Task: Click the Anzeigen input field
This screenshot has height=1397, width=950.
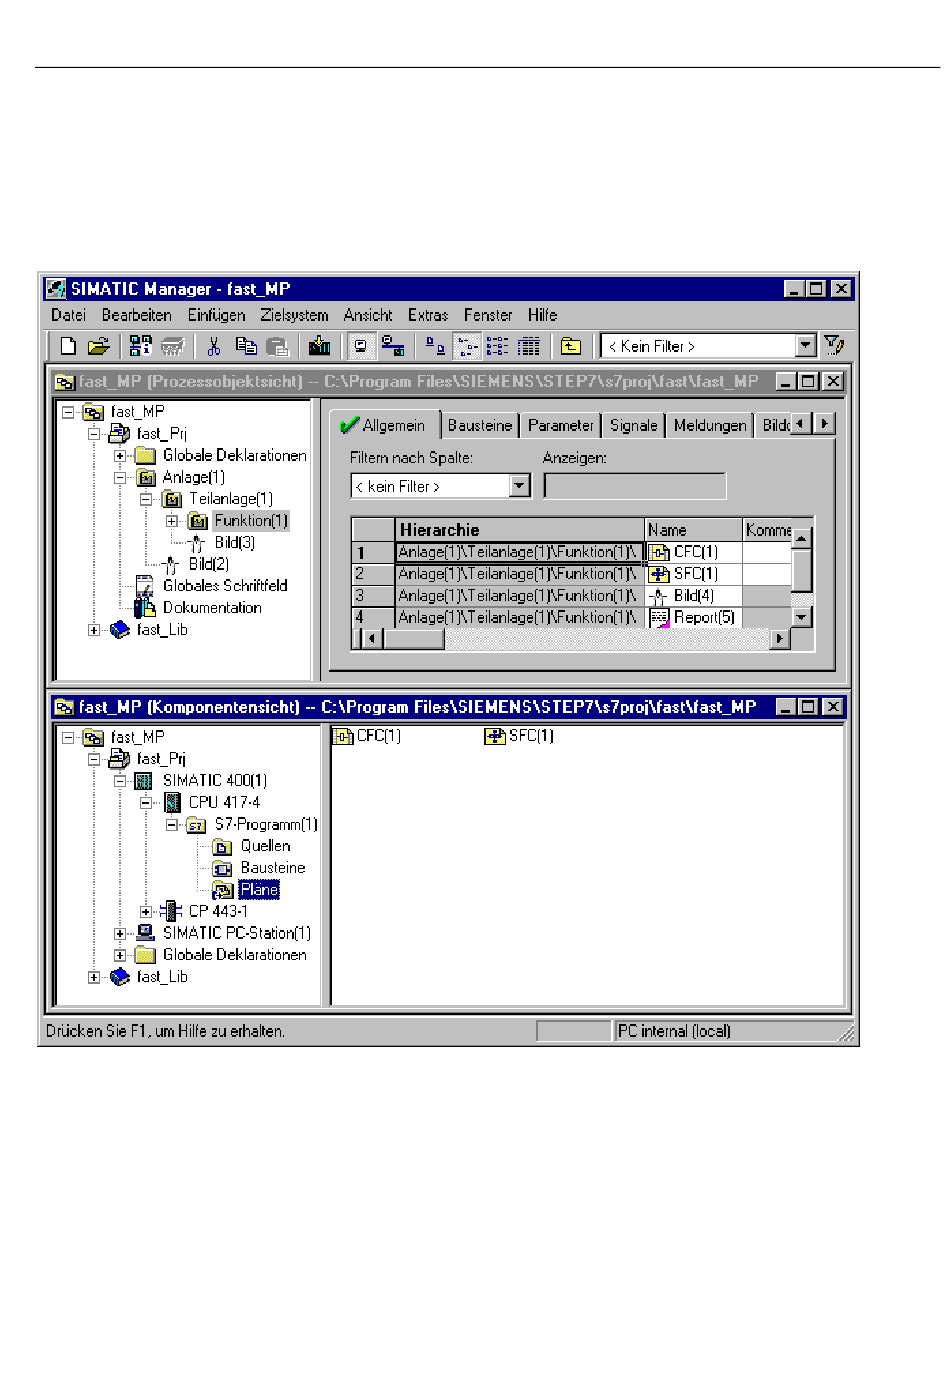Action: click(x=635, y=486)
